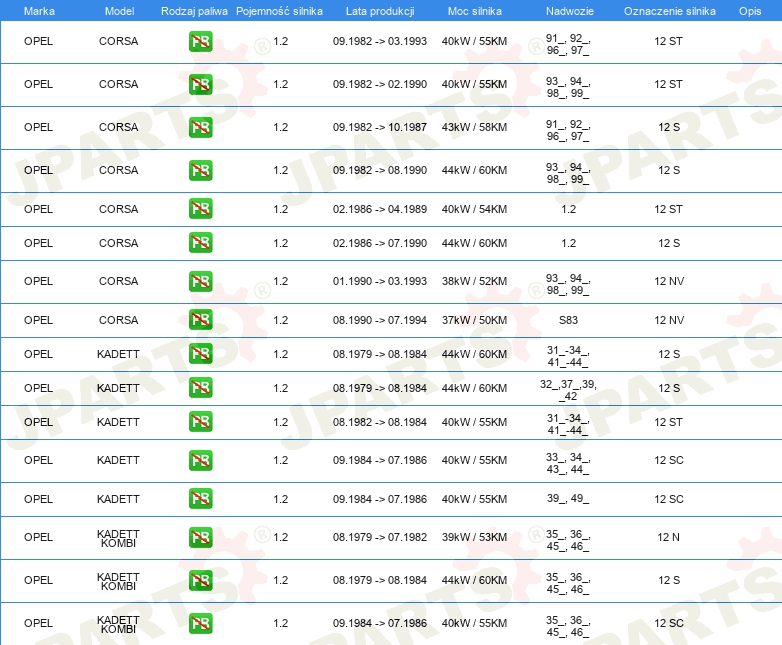Click 12 NV engine code in S83 row
The image size is (782, 645).
[669, 320]
